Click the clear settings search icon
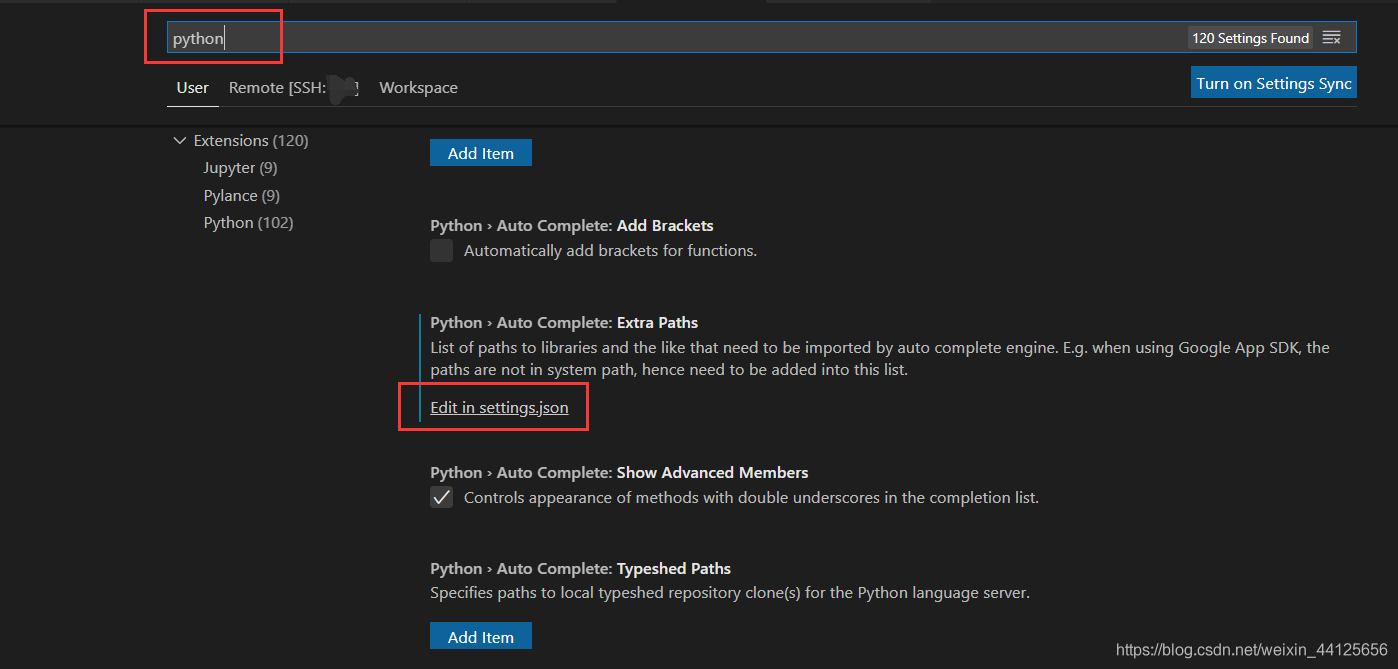Image resolution: width=1398 pixels, height=669 pixels. point(1331,38)
